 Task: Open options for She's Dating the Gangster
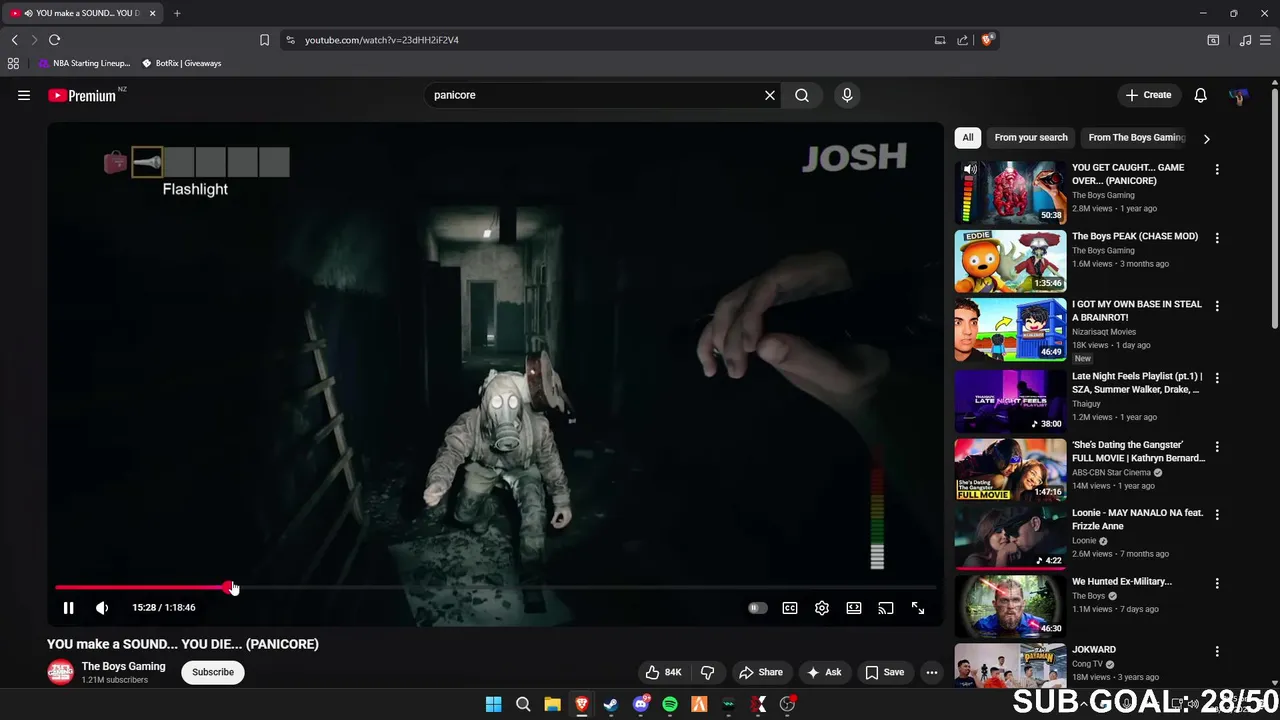click(x=1217, y=447)
